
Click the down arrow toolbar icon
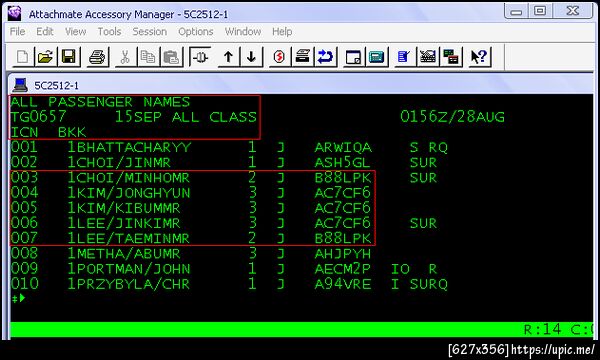tap(251, 57)
